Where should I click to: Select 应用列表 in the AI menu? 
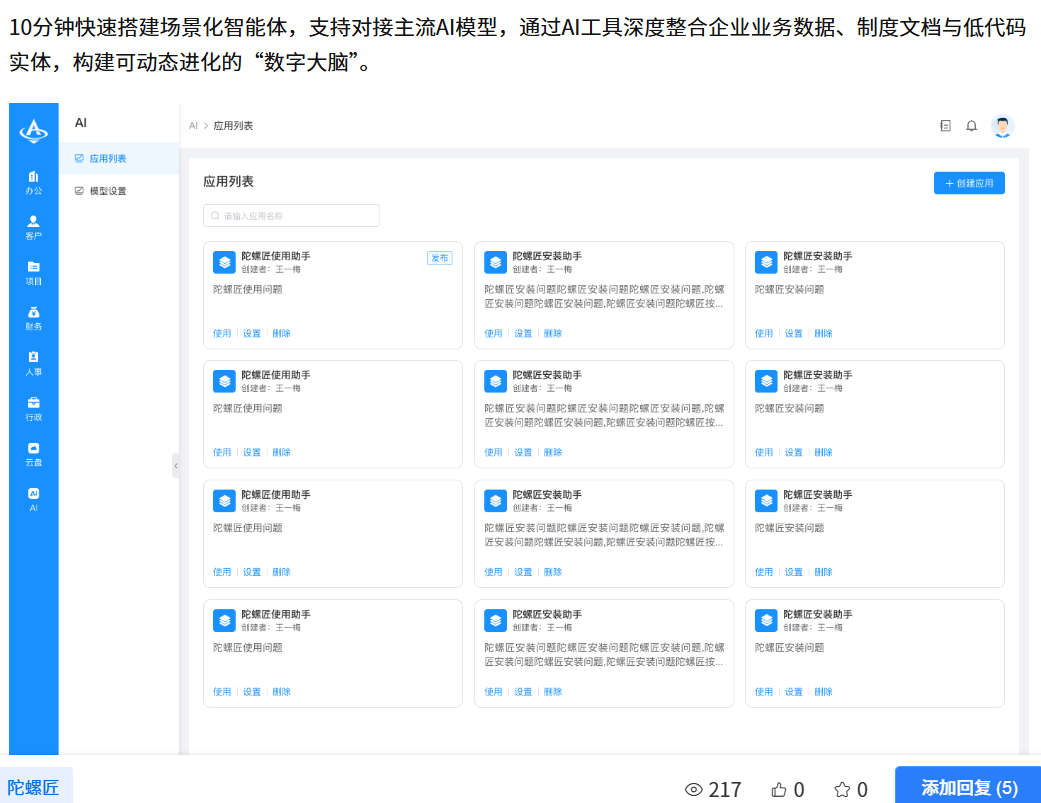(x=120, y=158)
